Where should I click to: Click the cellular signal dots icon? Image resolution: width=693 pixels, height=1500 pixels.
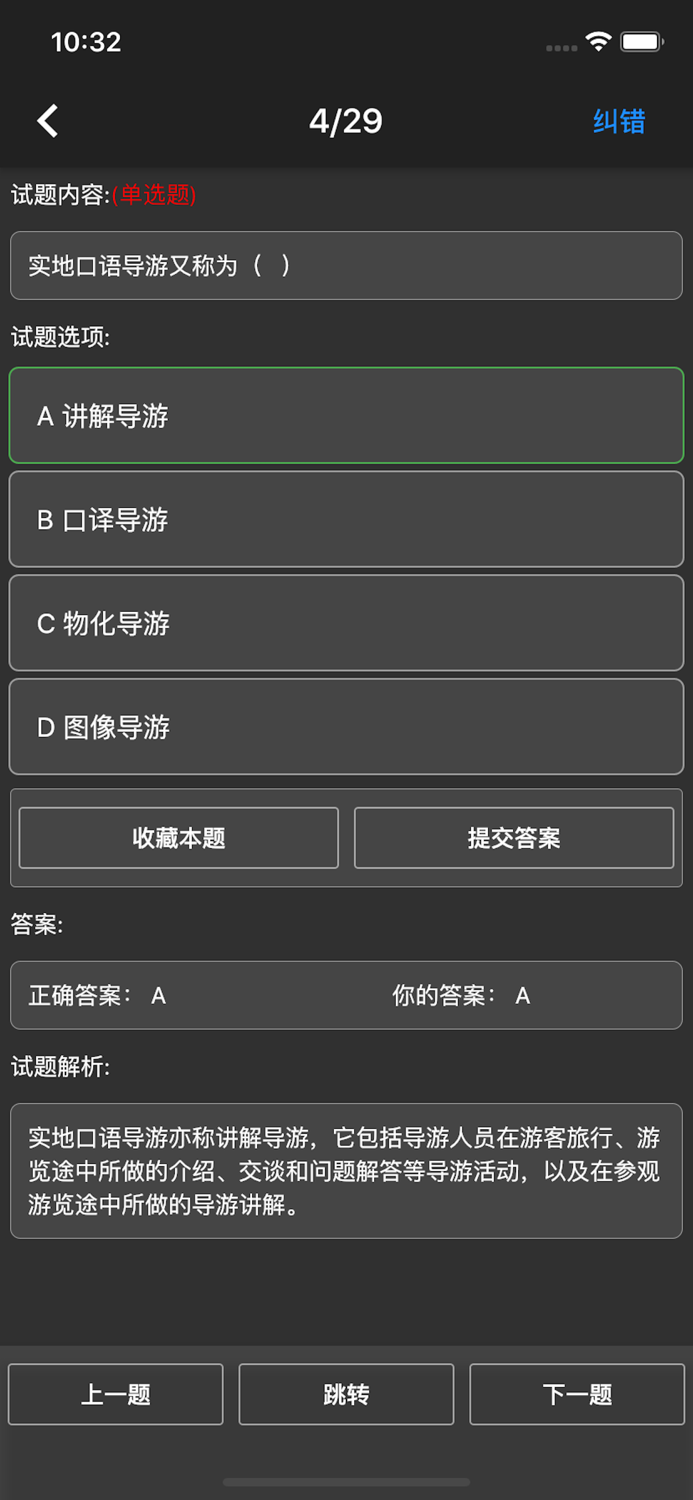point(560,47)
